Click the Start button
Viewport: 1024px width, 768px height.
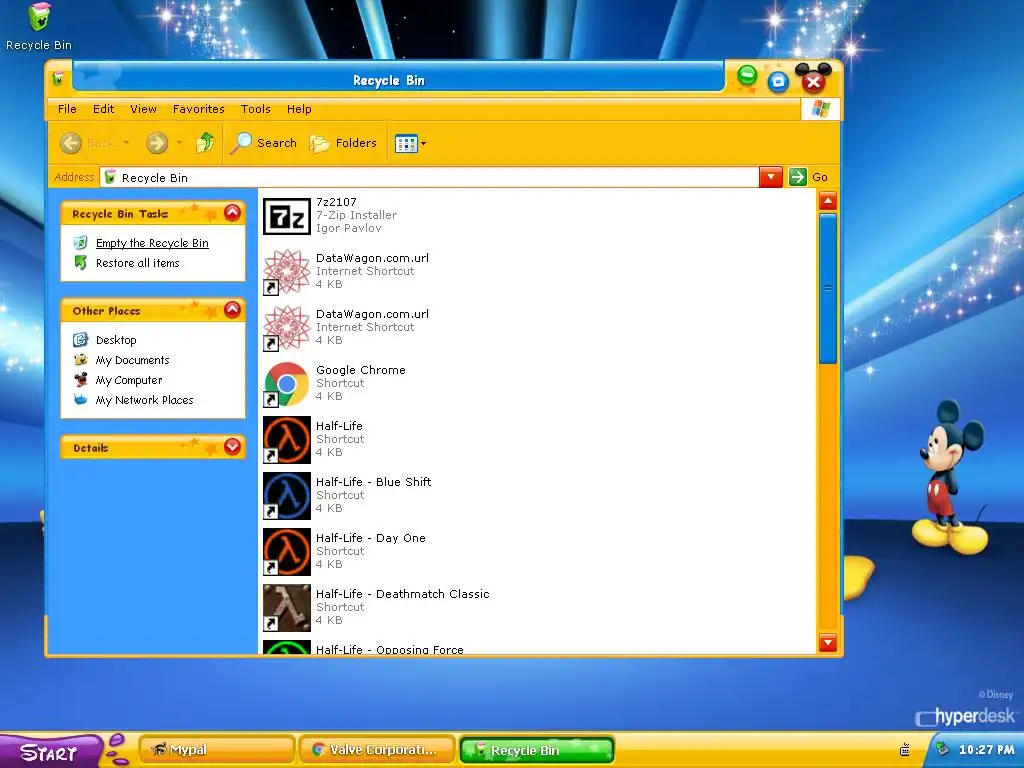[50, 751]
